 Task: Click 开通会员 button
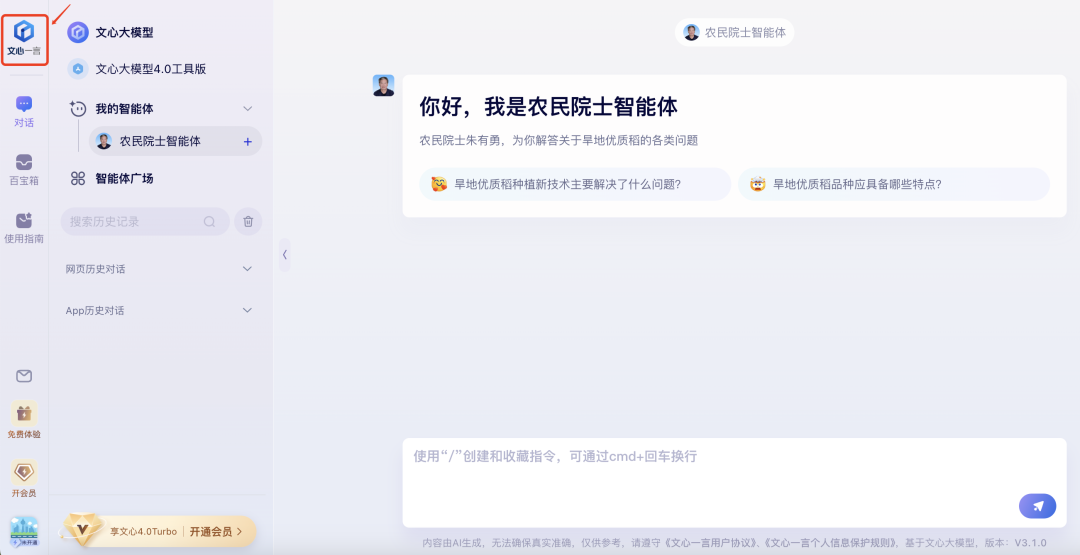point(216,532)
